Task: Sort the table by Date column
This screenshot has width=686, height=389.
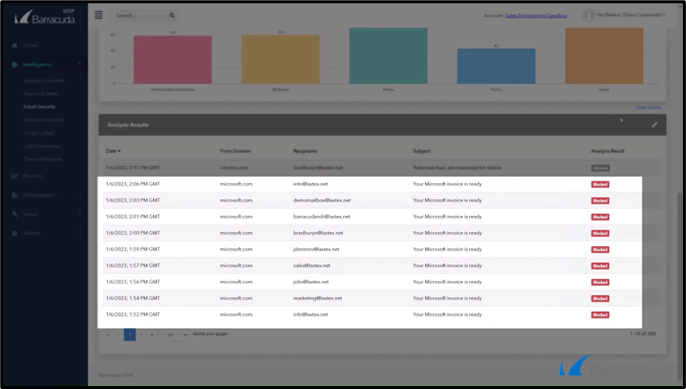Action: 113,151
